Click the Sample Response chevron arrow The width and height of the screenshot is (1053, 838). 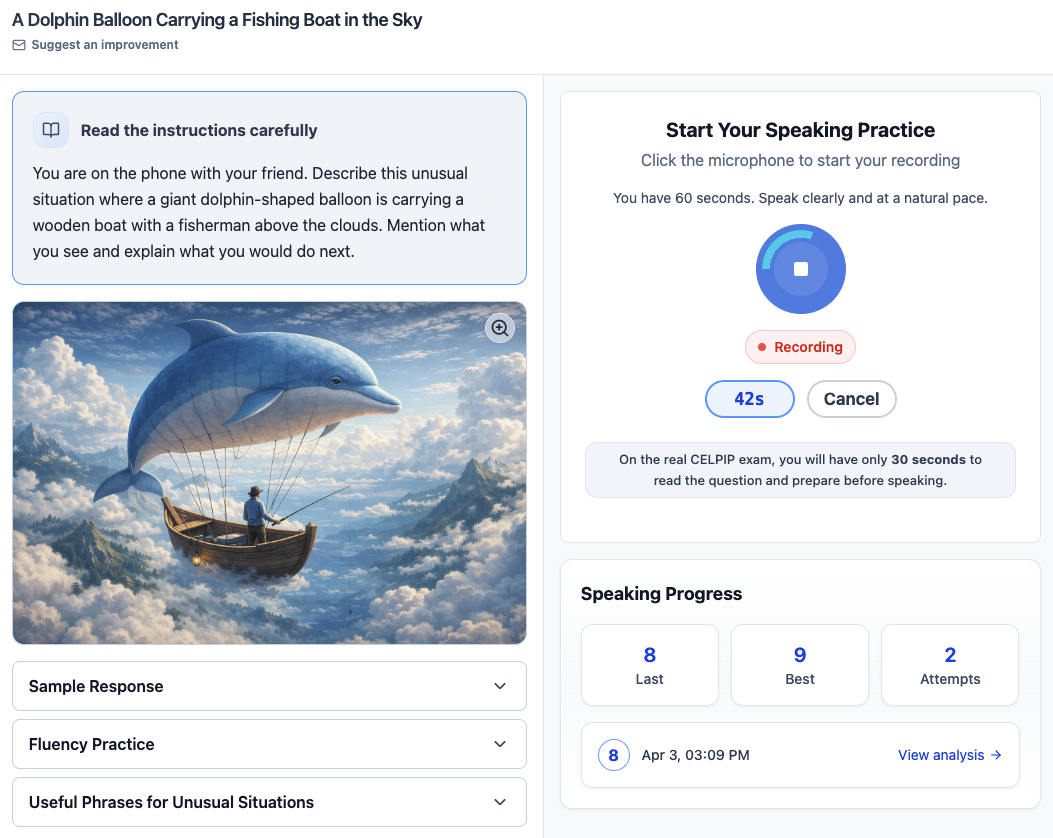coord(500,686)
